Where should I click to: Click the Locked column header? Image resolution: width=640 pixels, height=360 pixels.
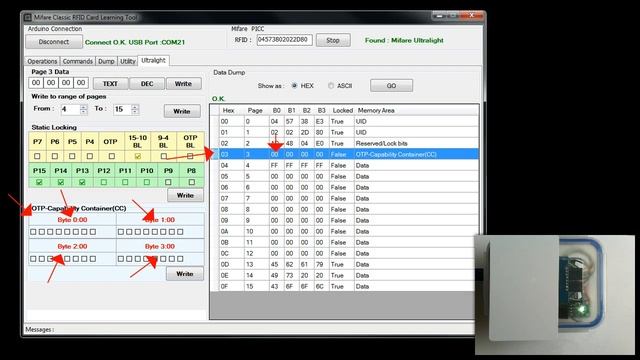[342, 110]
